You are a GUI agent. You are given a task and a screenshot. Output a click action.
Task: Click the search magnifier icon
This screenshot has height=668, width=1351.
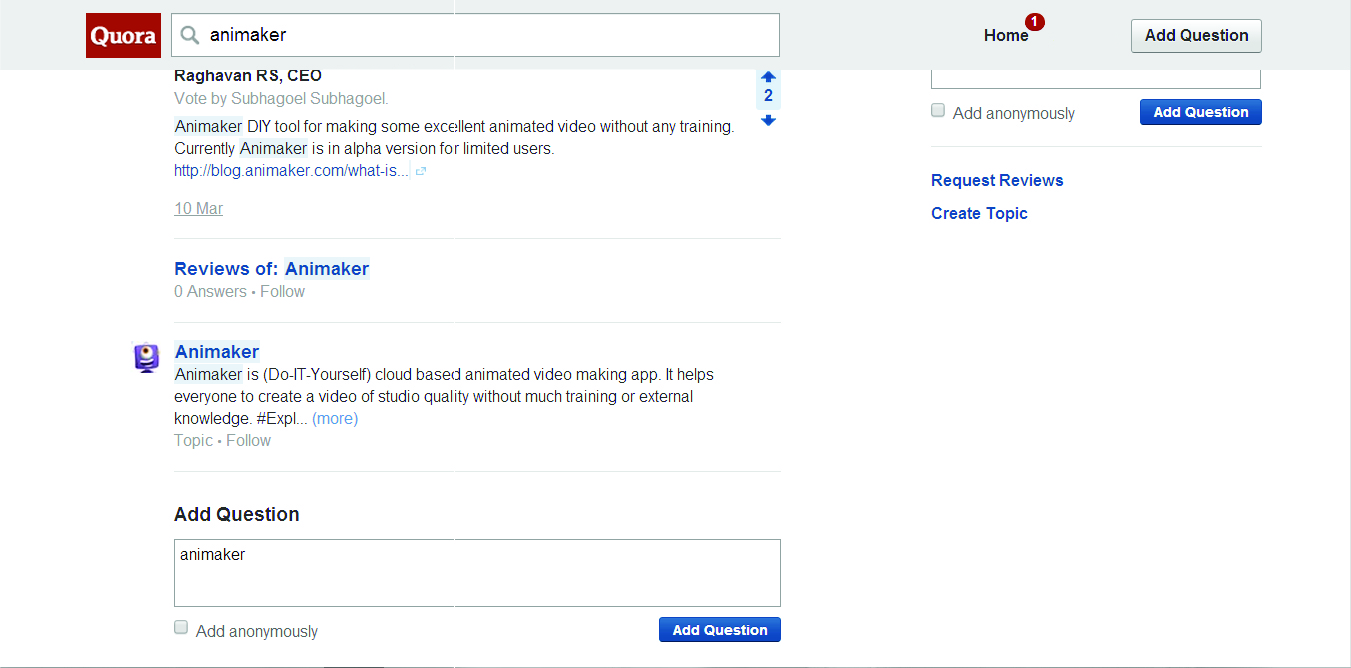tap(190, 36)
